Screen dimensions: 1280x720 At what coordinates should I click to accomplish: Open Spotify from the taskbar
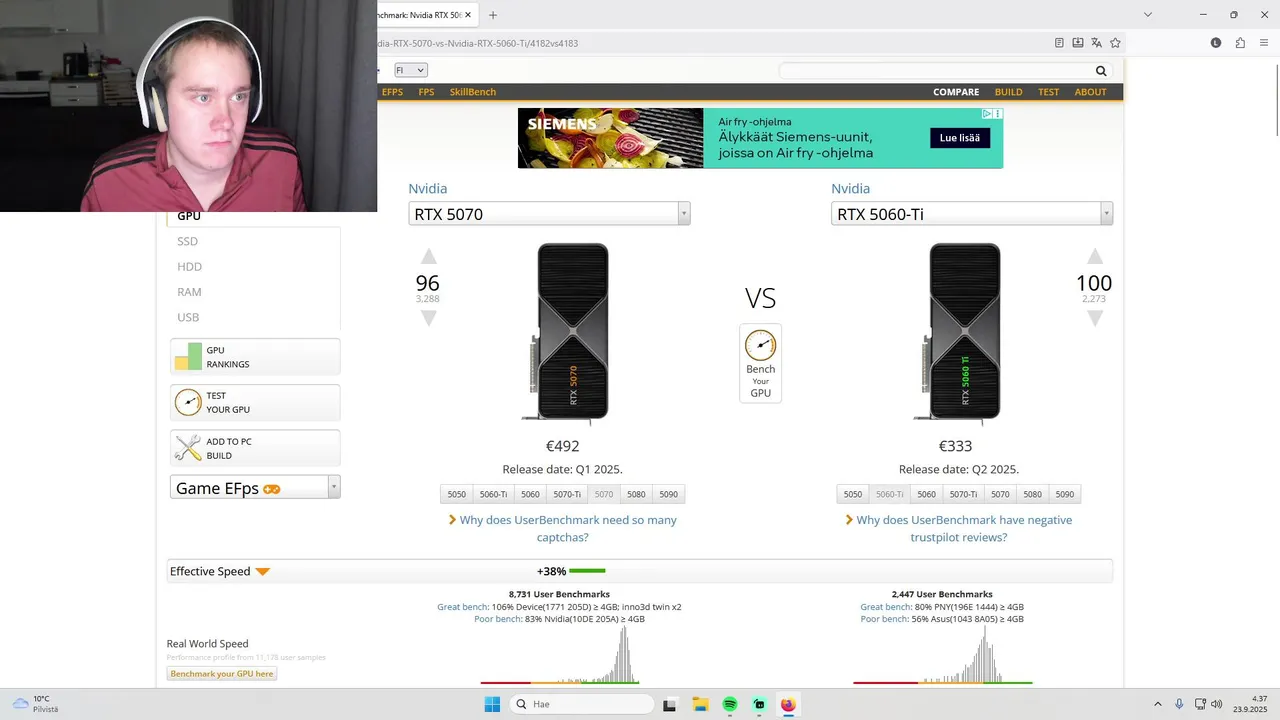[x=730, y=704]
